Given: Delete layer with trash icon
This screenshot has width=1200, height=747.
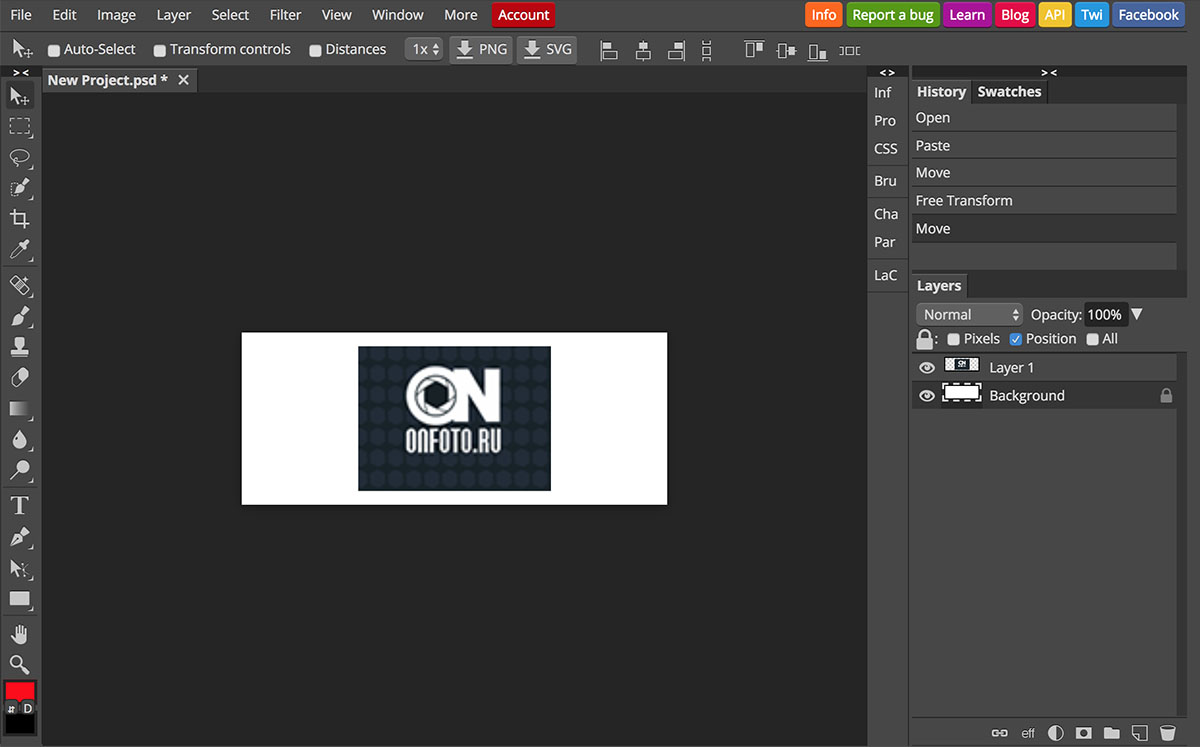Looking at the screenshot, I should coord(1167,733).
